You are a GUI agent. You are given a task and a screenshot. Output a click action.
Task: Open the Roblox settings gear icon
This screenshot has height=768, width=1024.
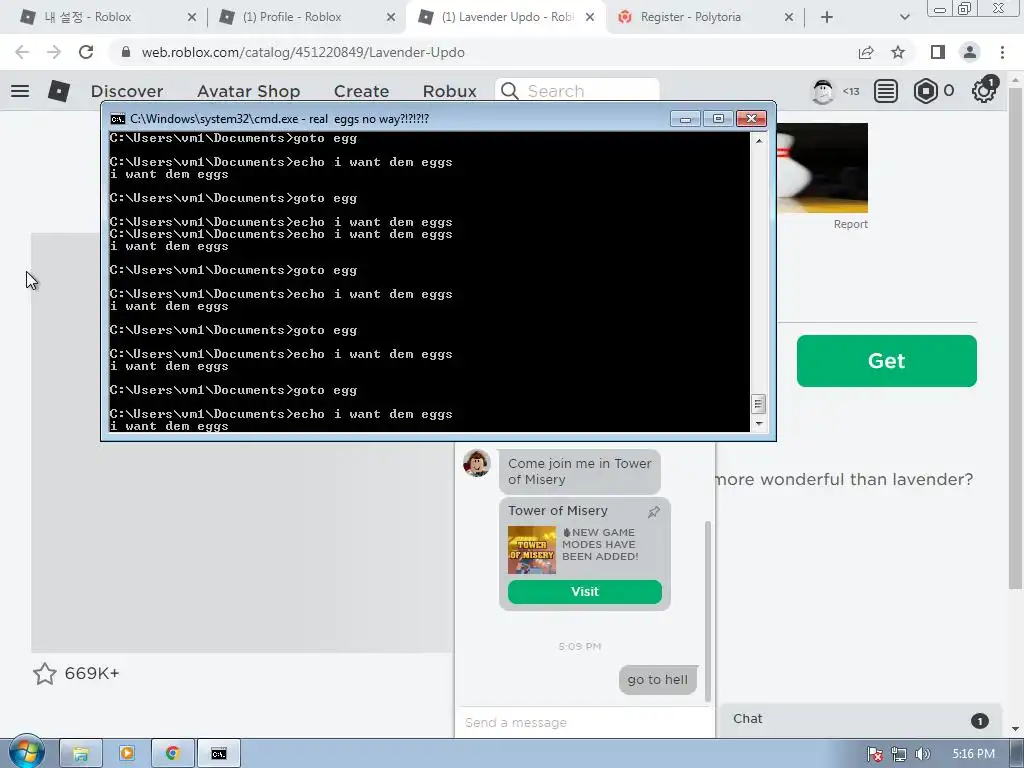click(x=984, y=91)
